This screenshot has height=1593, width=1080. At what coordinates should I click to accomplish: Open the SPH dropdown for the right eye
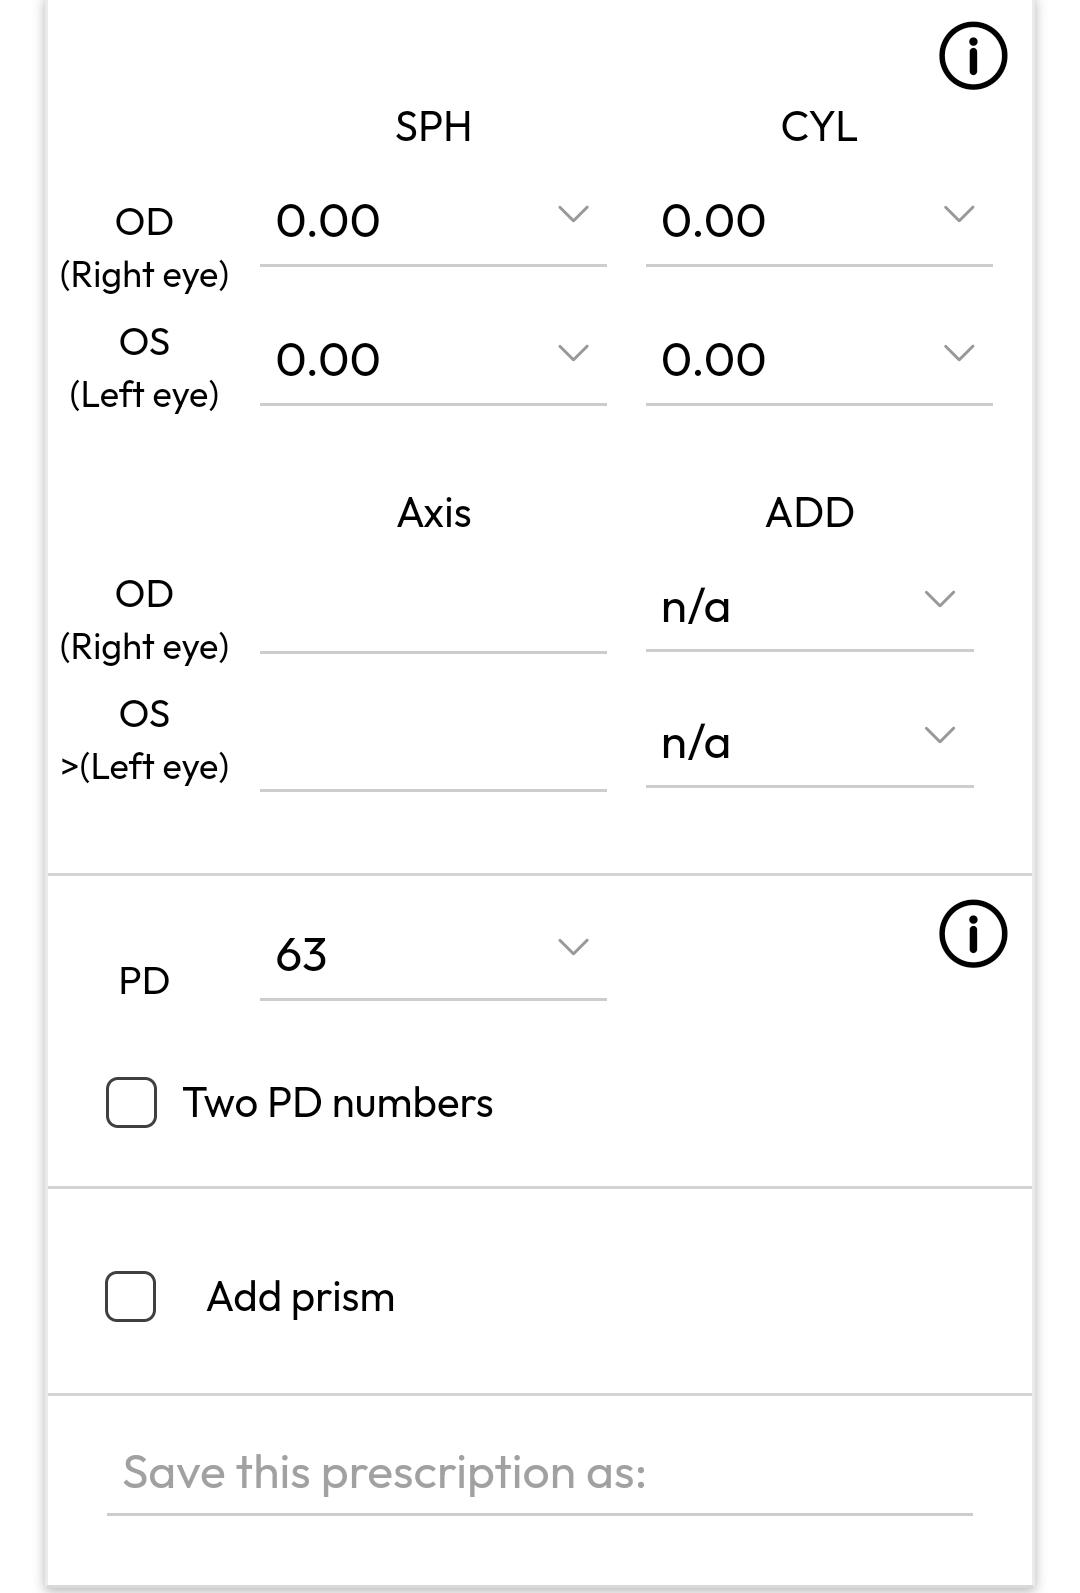(x=572, y=212)
